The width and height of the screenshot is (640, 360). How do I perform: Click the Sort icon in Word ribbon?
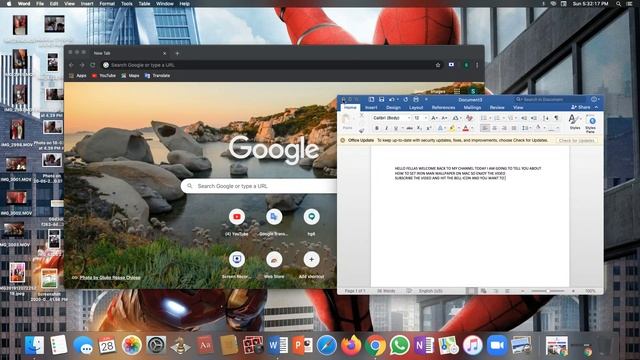546,118
